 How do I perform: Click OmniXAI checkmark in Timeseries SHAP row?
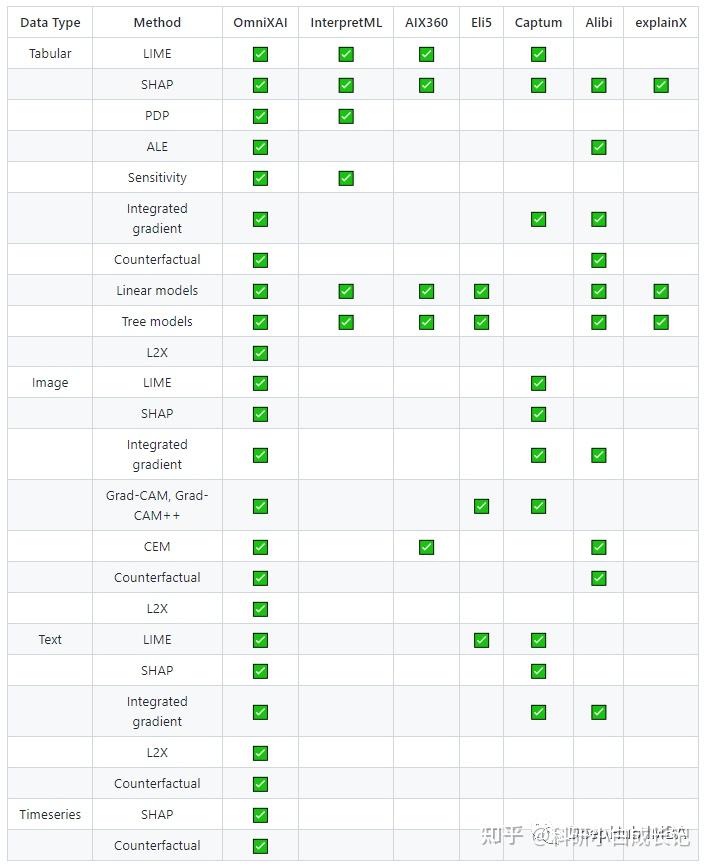tap(260, 815)
